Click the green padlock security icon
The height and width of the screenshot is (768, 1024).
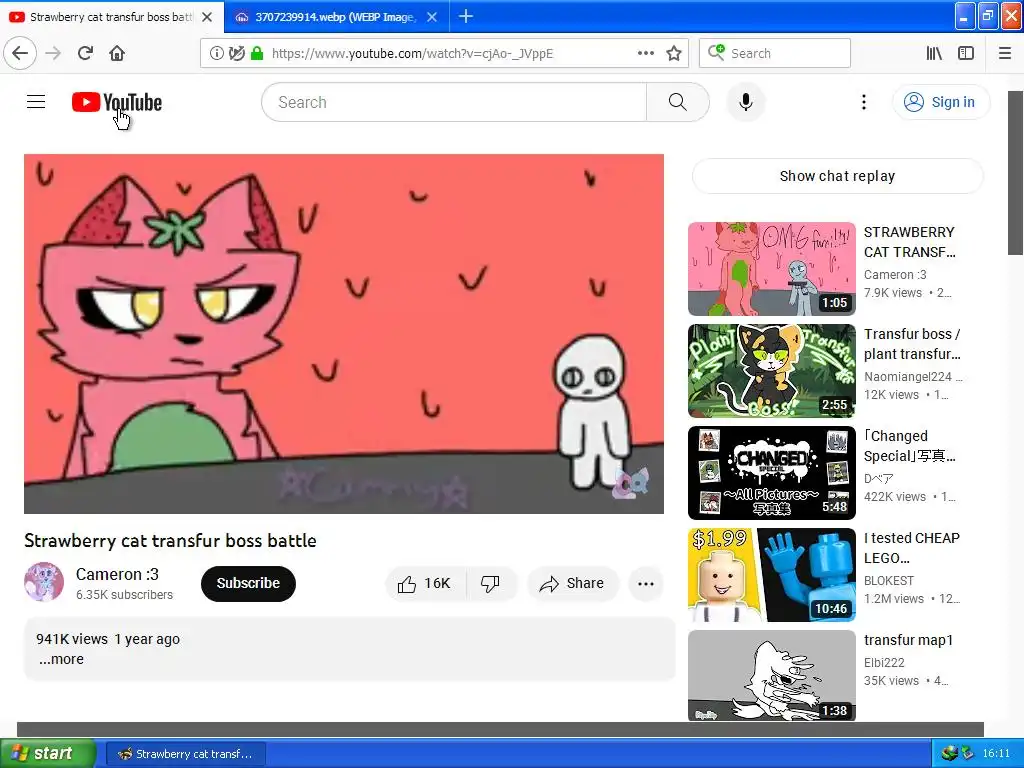(257, 54)
